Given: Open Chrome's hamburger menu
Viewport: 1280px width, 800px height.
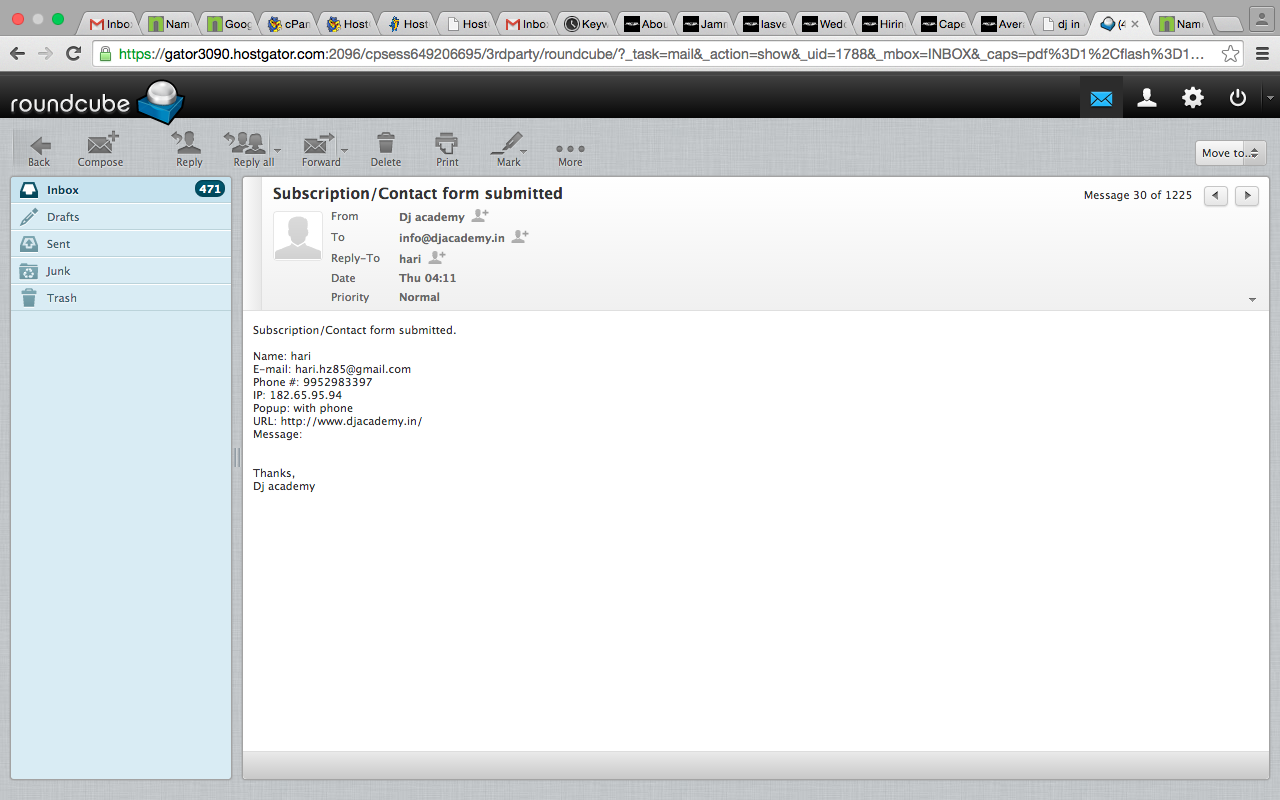Looking at the screenshot, I should 1261,53.
